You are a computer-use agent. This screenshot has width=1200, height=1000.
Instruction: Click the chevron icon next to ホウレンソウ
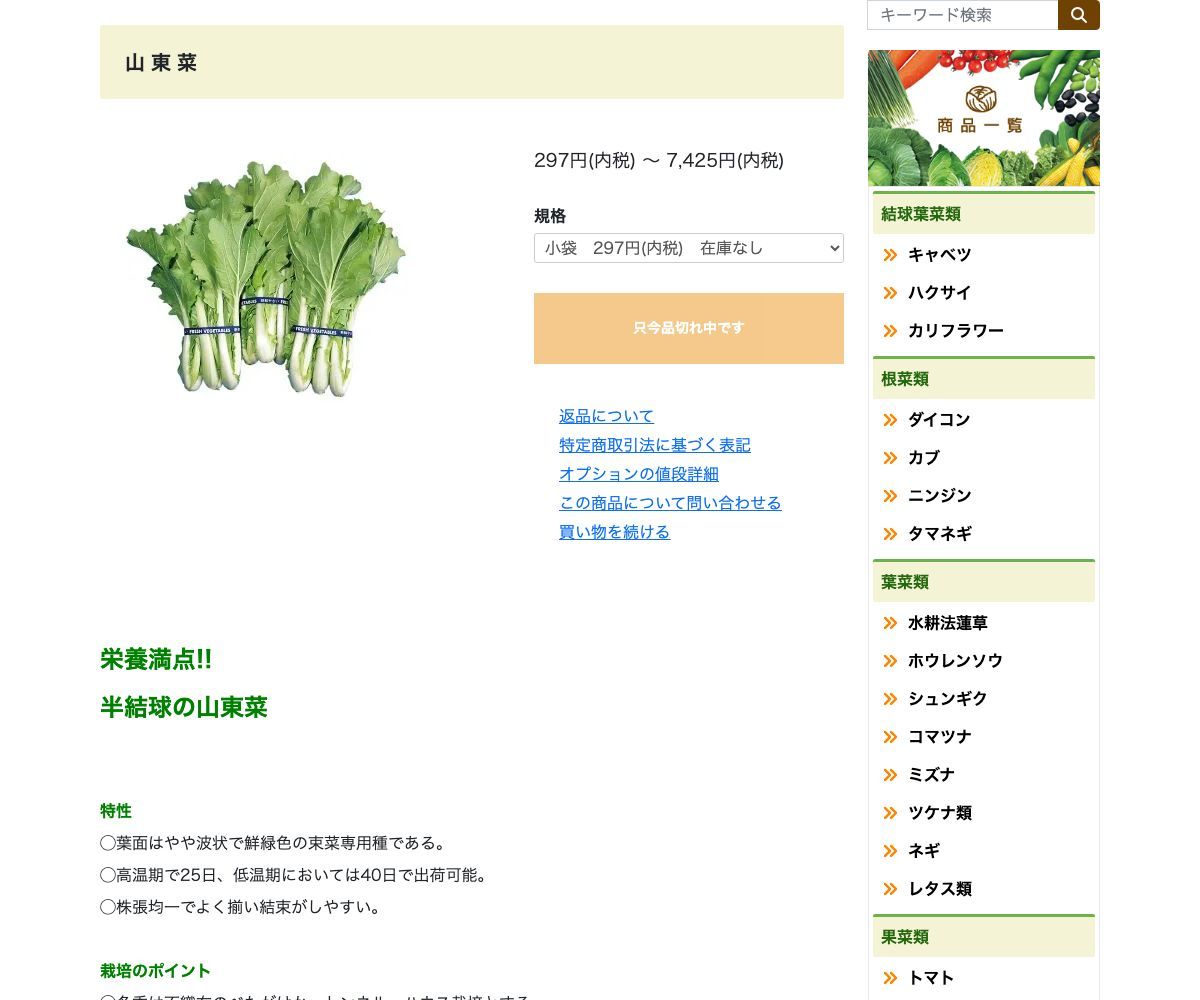pos(890,661)
